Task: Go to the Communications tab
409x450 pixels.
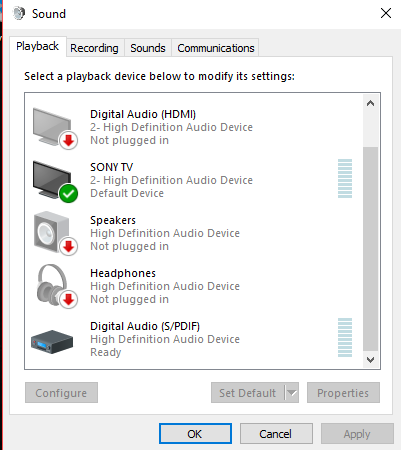Action: [216, 48]
